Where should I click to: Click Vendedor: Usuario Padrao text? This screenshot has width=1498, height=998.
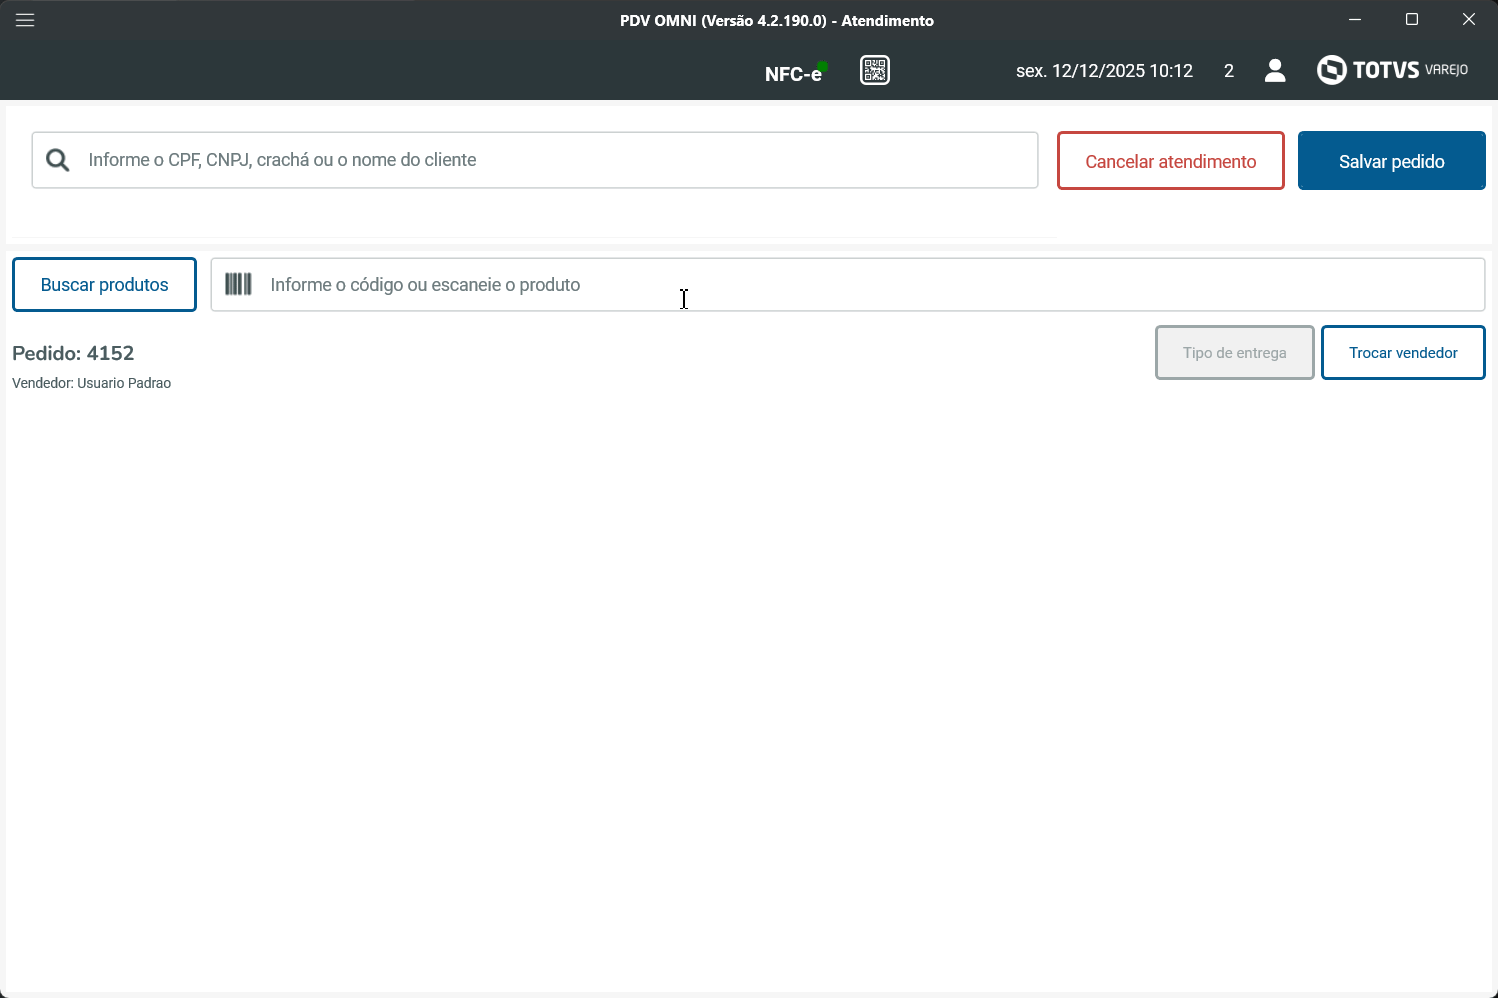91,383
